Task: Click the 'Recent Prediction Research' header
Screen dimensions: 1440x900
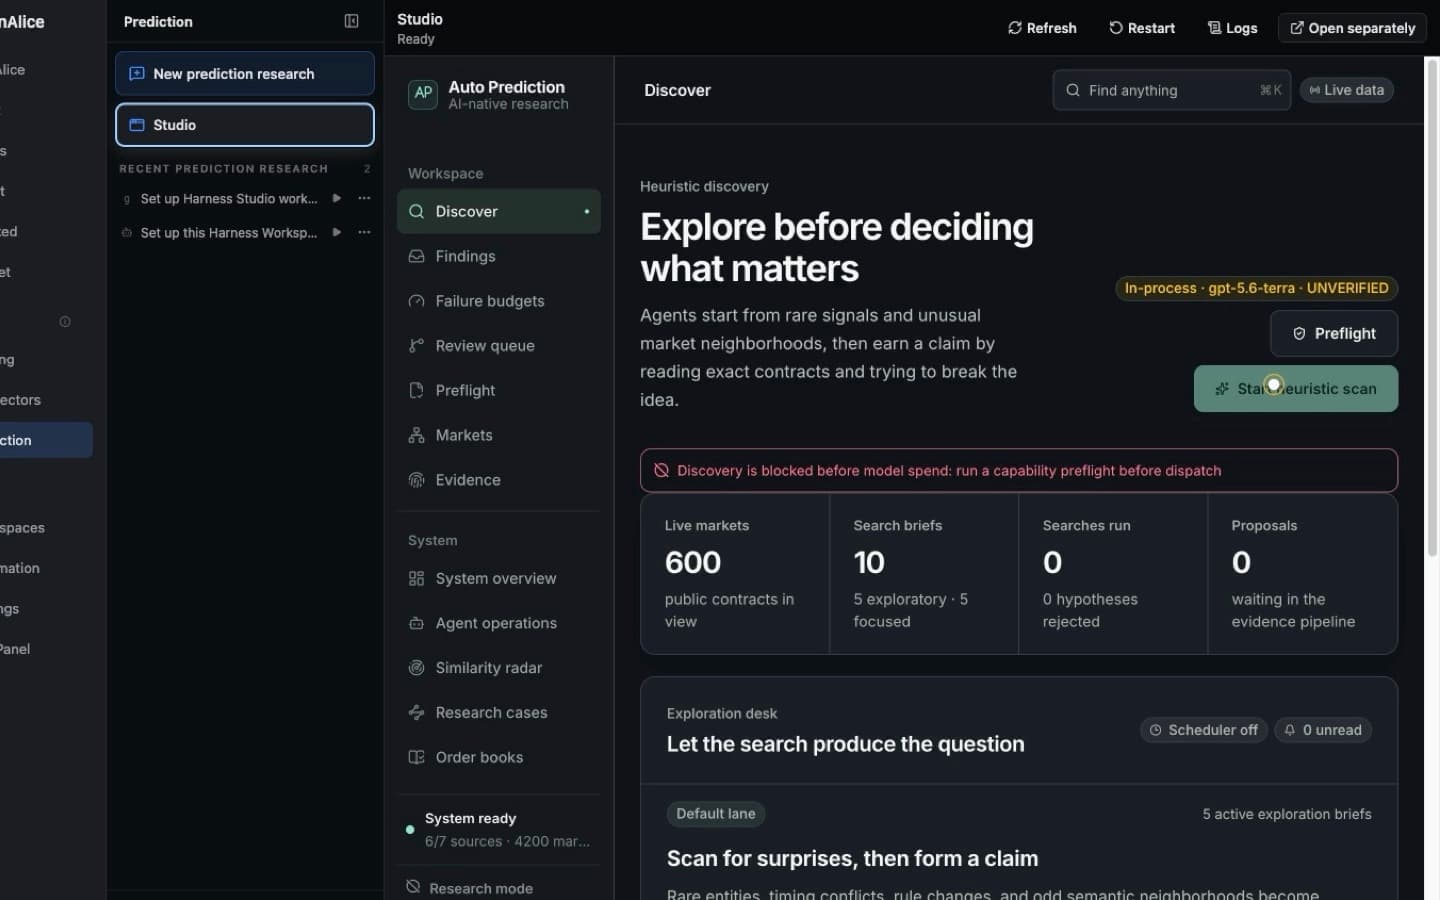Action: (224, 169)
